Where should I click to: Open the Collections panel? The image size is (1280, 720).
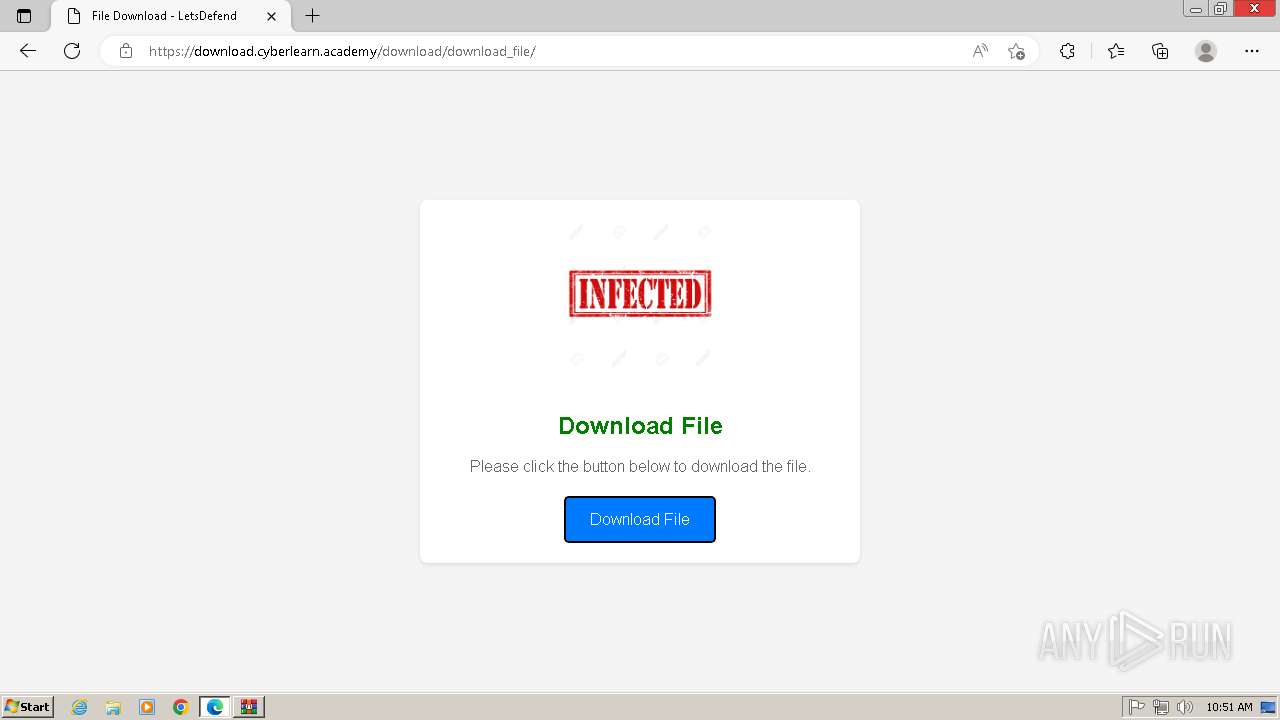(1160, 51)
